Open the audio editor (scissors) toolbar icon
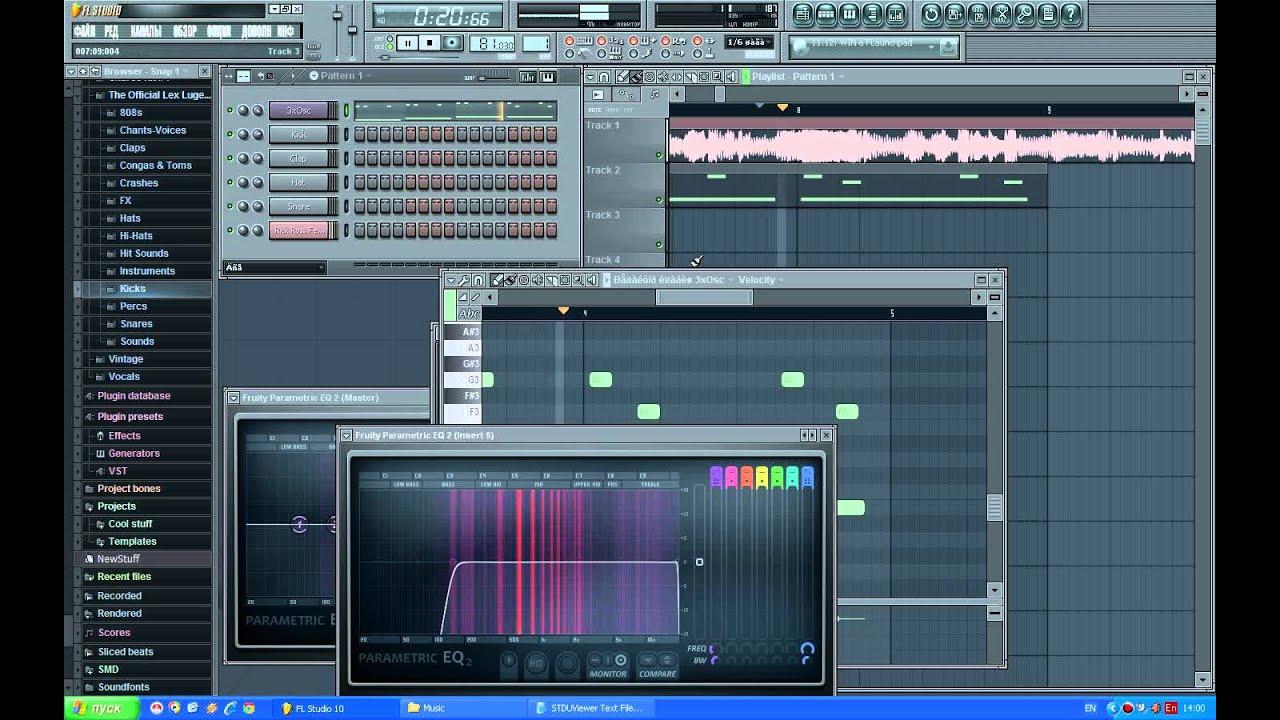This screenshot has width=1280, height=720. point(1002,14)
